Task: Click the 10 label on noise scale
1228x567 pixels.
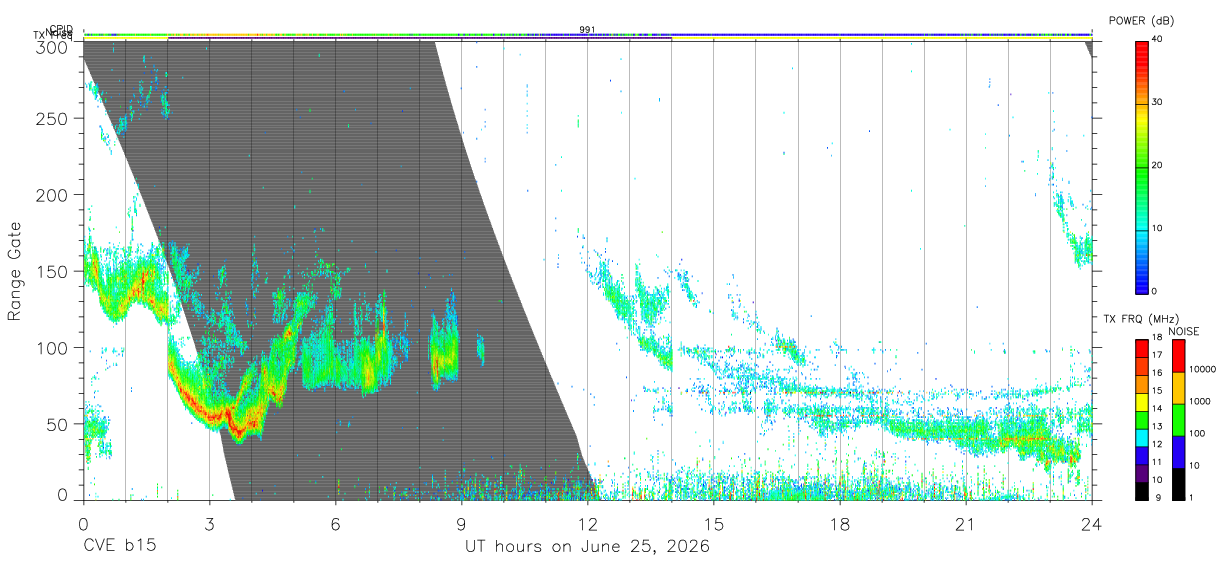Action: tap(1193, 466)
